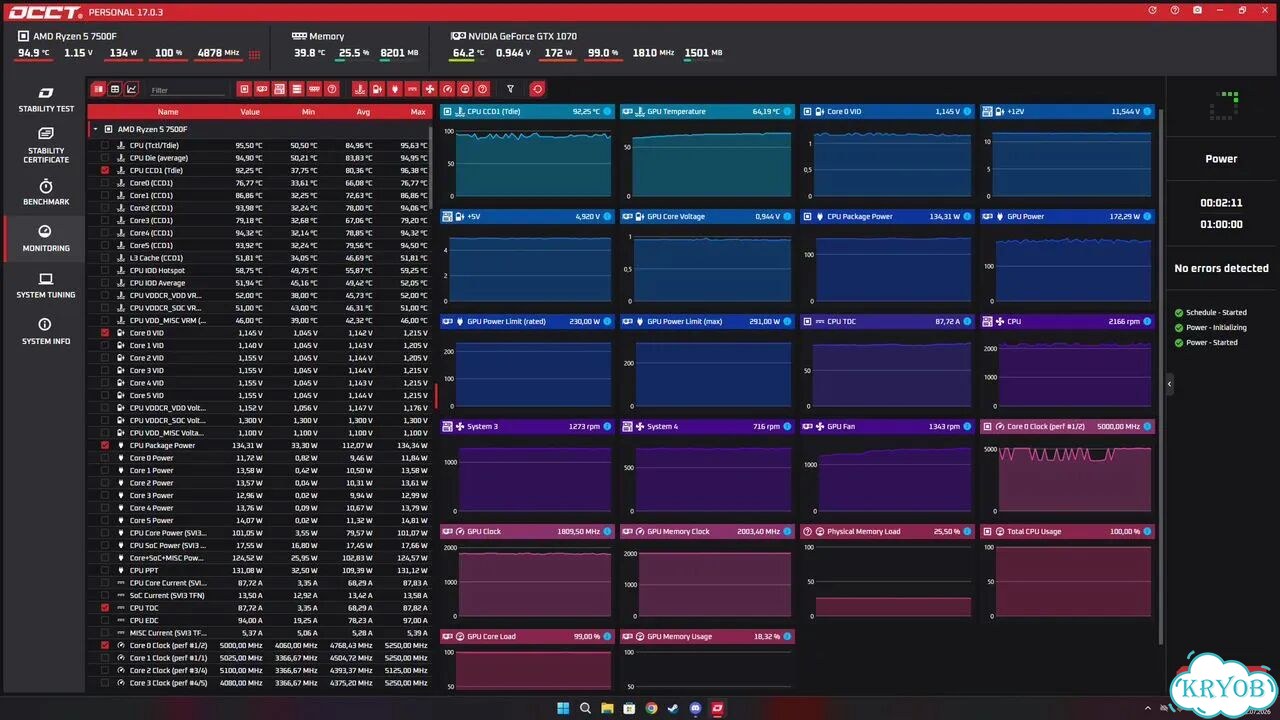Check the CPU PPT row checkbox

tap(105, 571)
